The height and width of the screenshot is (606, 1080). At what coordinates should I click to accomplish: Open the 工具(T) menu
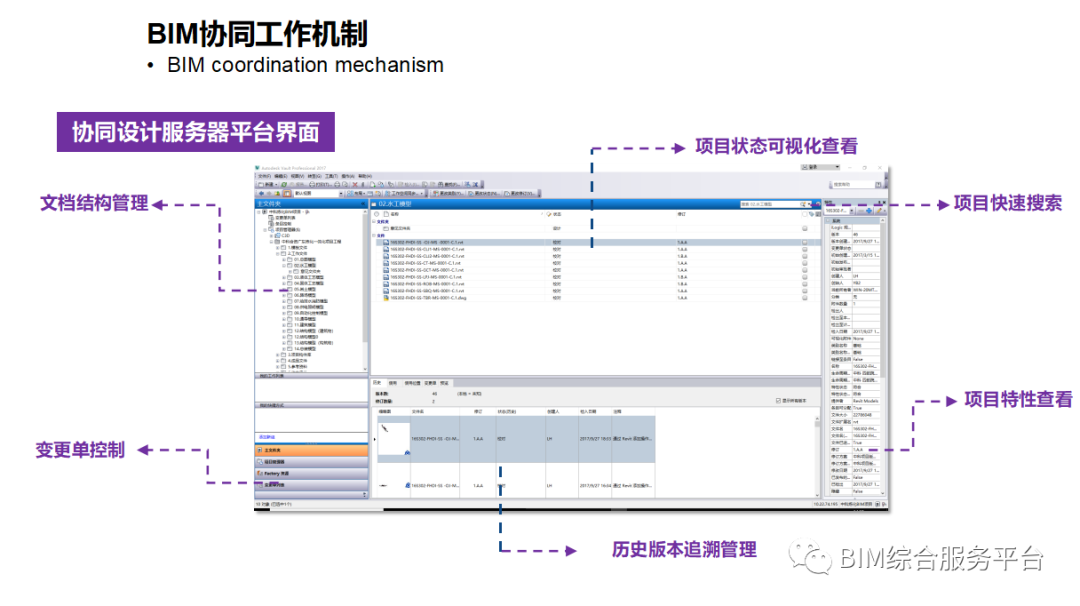click(331, 176)
